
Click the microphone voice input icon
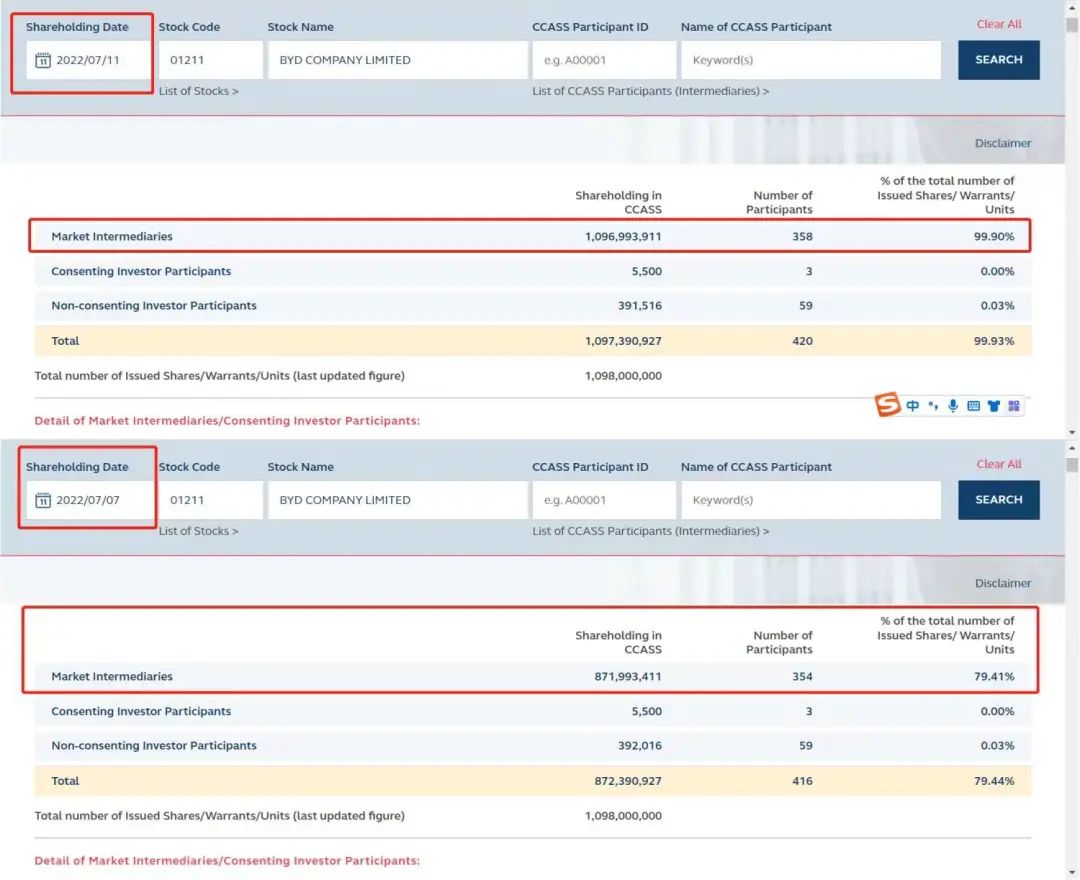953,406
